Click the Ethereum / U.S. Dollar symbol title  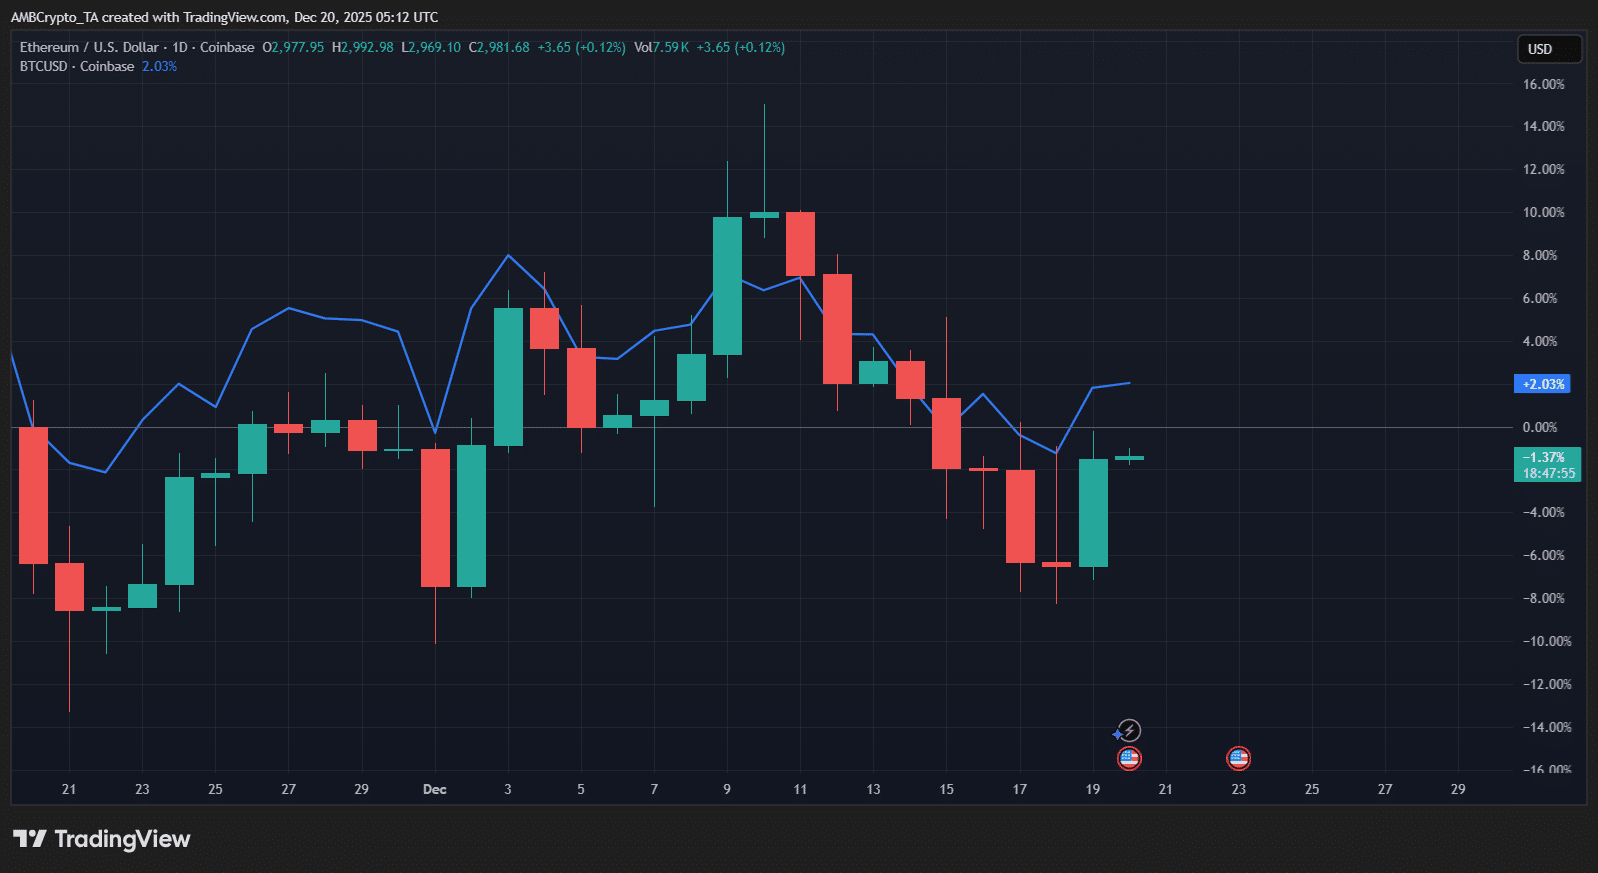coord(89,47)
